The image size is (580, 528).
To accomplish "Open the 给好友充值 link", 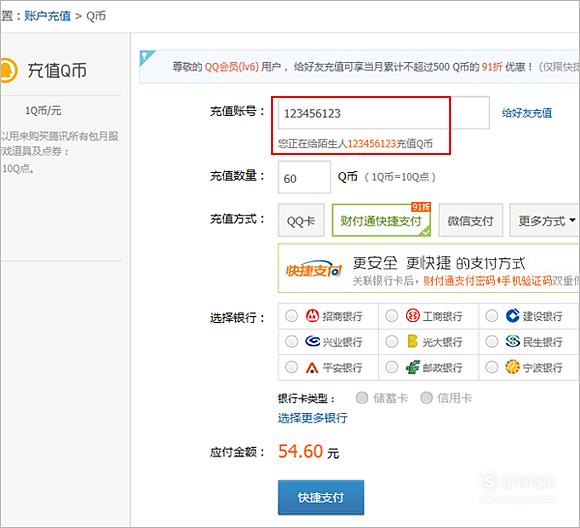I will click(x=527, y=113).
